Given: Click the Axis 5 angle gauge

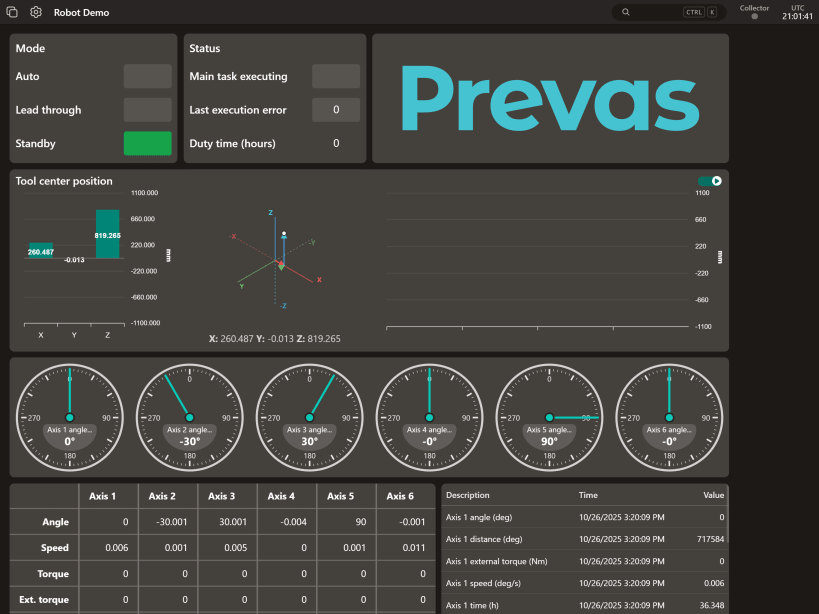Looking at the screenshot, I should pyautogui.click(x=549, y=417).
